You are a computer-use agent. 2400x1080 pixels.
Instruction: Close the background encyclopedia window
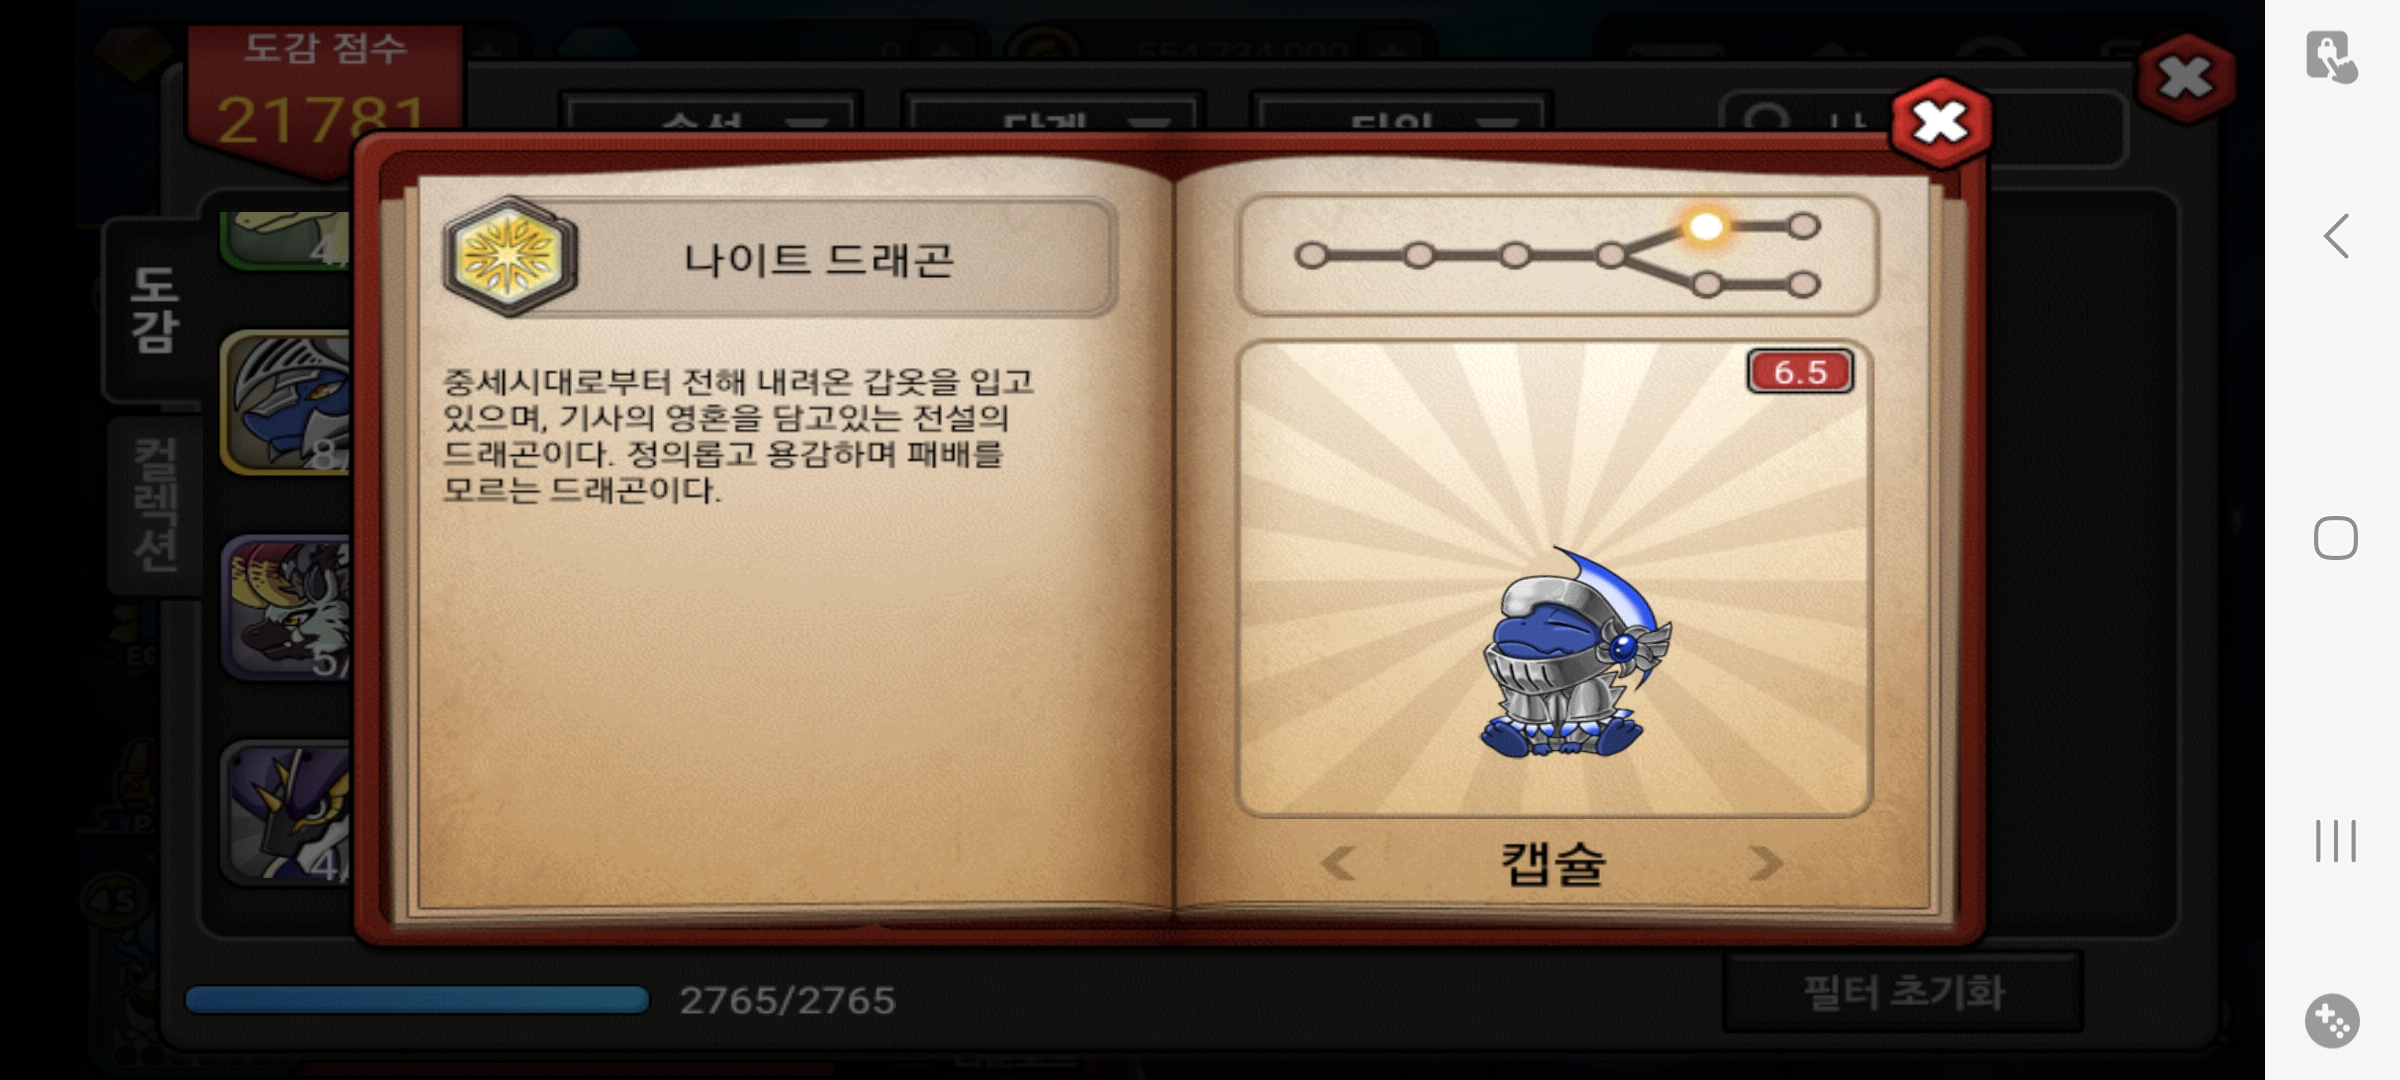click(x=2186, y=78)
